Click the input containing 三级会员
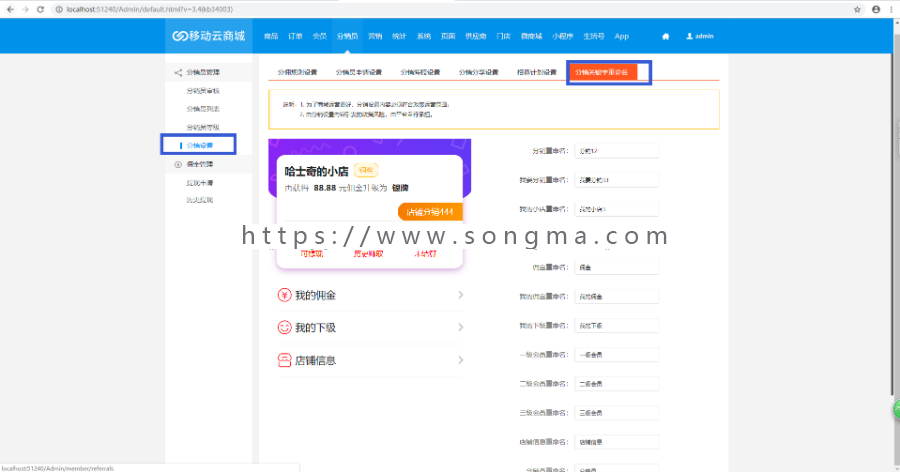 click(x=616, y=413)
